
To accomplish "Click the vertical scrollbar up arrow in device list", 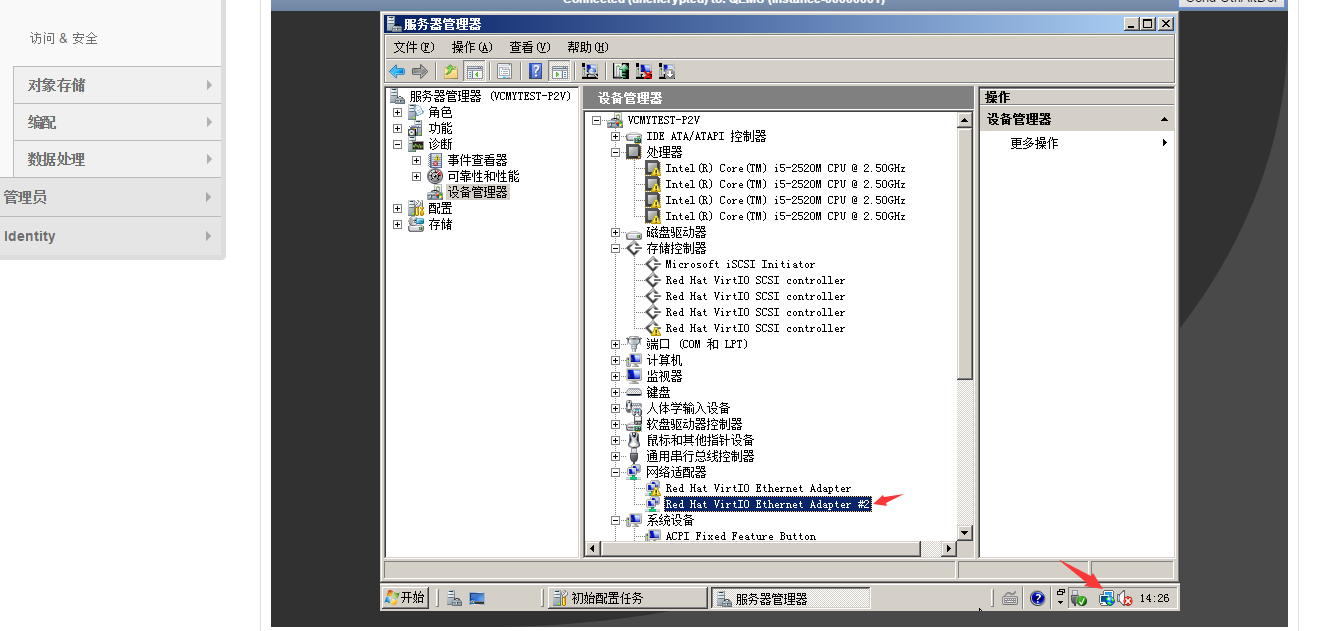I will click(x=965, y=120).
